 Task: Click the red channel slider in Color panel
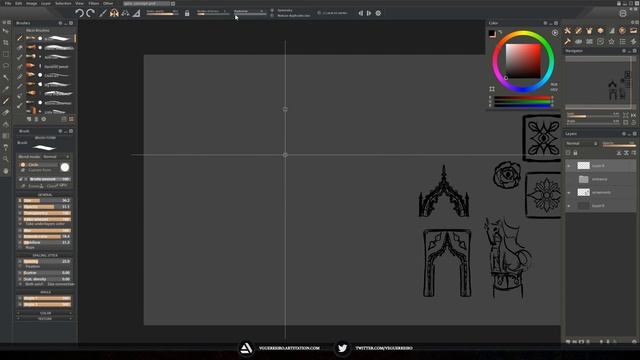click(523, 98)
